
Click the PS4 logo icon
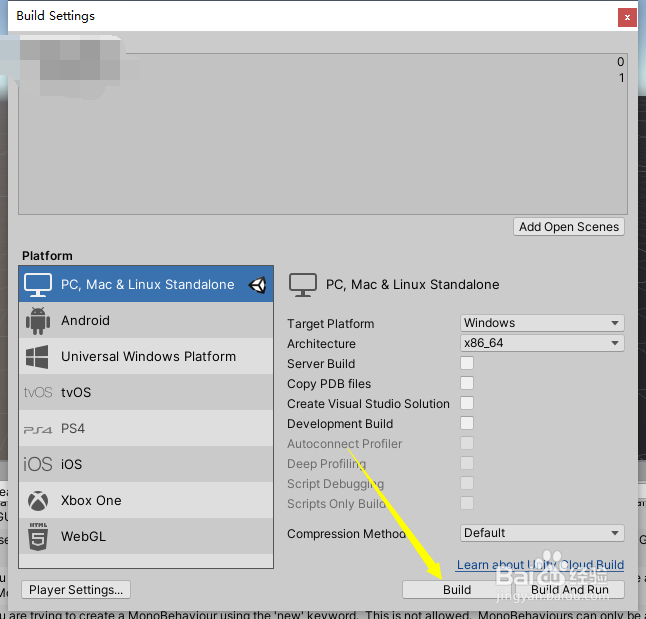38,429
